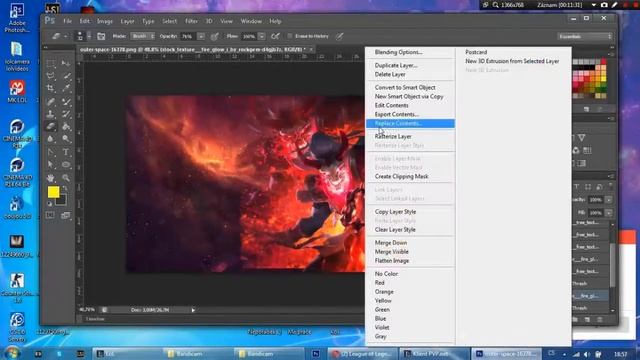Choose Replace Contents from context menu
Screen dimensions: 640x360
pyautogui.click(x=410, y=123)
